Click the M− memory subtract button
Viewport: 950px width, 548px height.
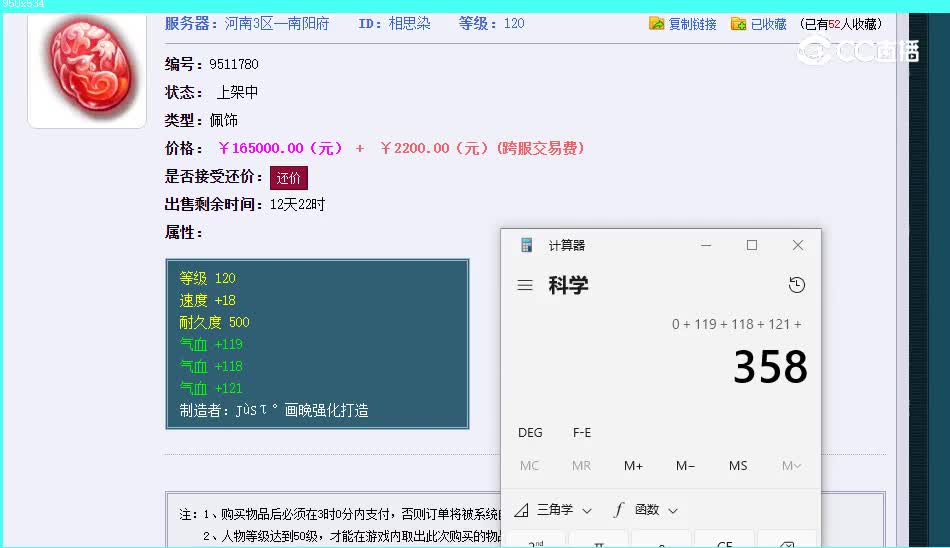[x=685, y=466]
